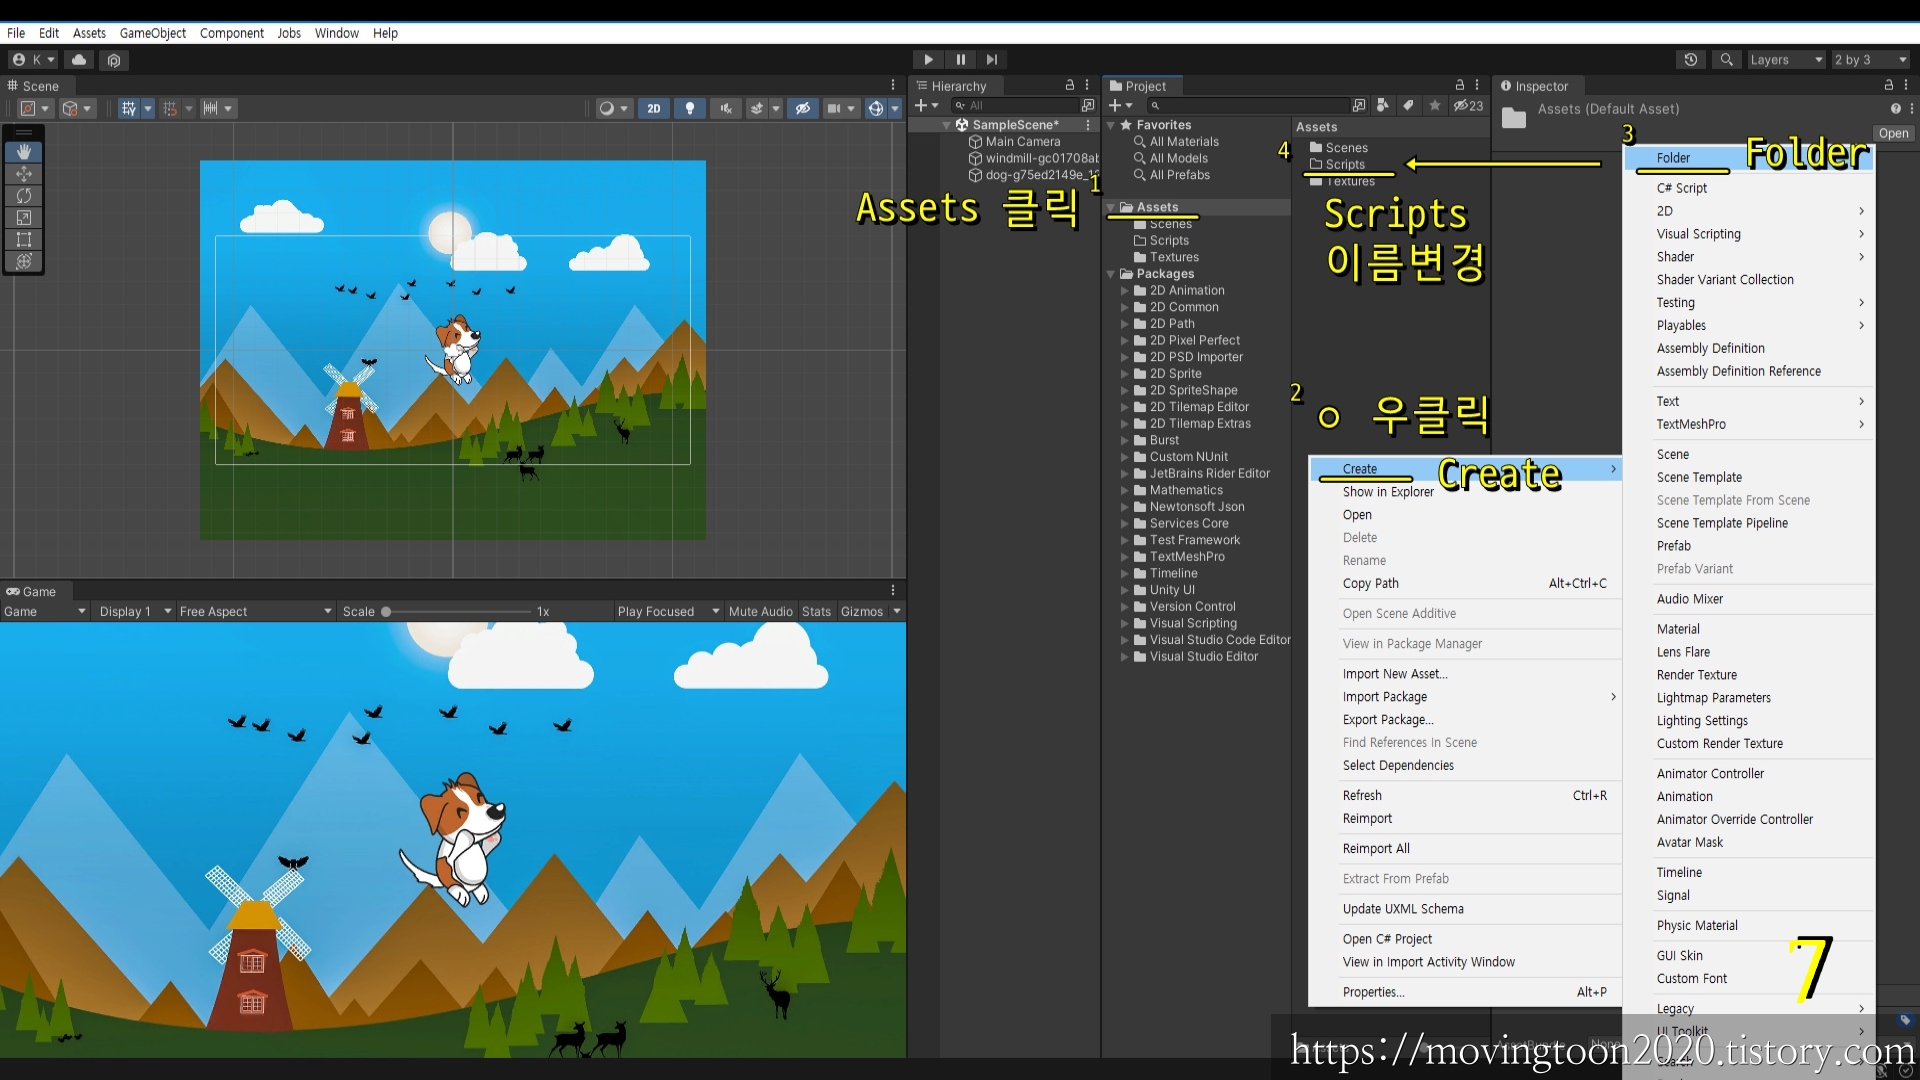Click the Assets folder icon in Inspector
Image resolution: width=1920 pixels, height=1080 pixels.
click(1514, 118)
